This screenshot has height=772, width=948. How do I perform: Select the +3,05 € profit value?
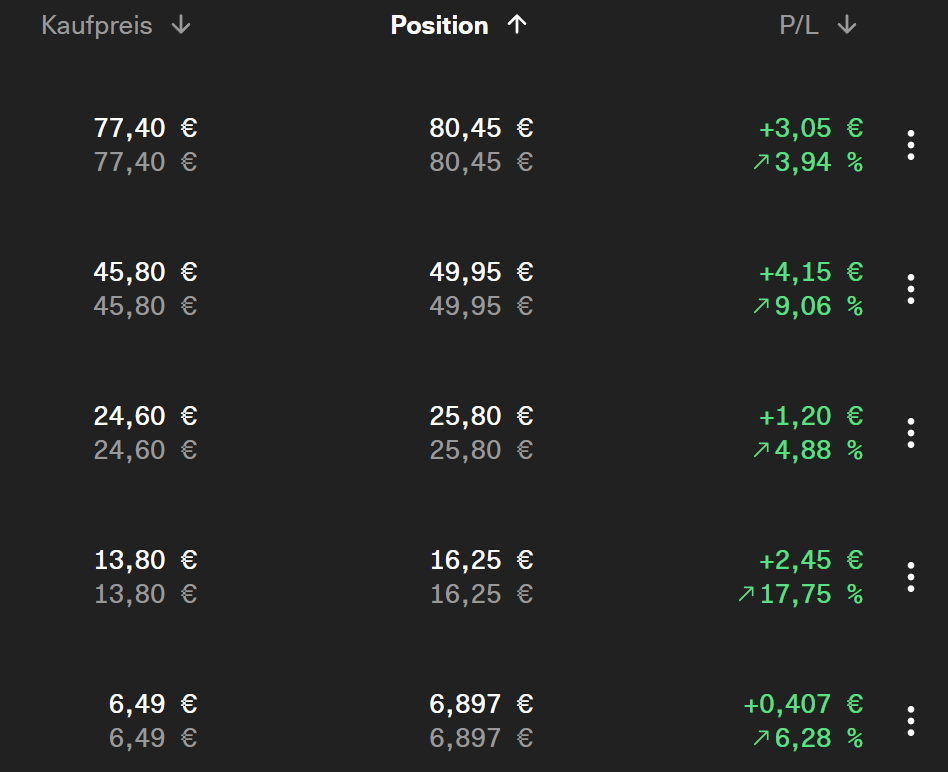point(810,128)
